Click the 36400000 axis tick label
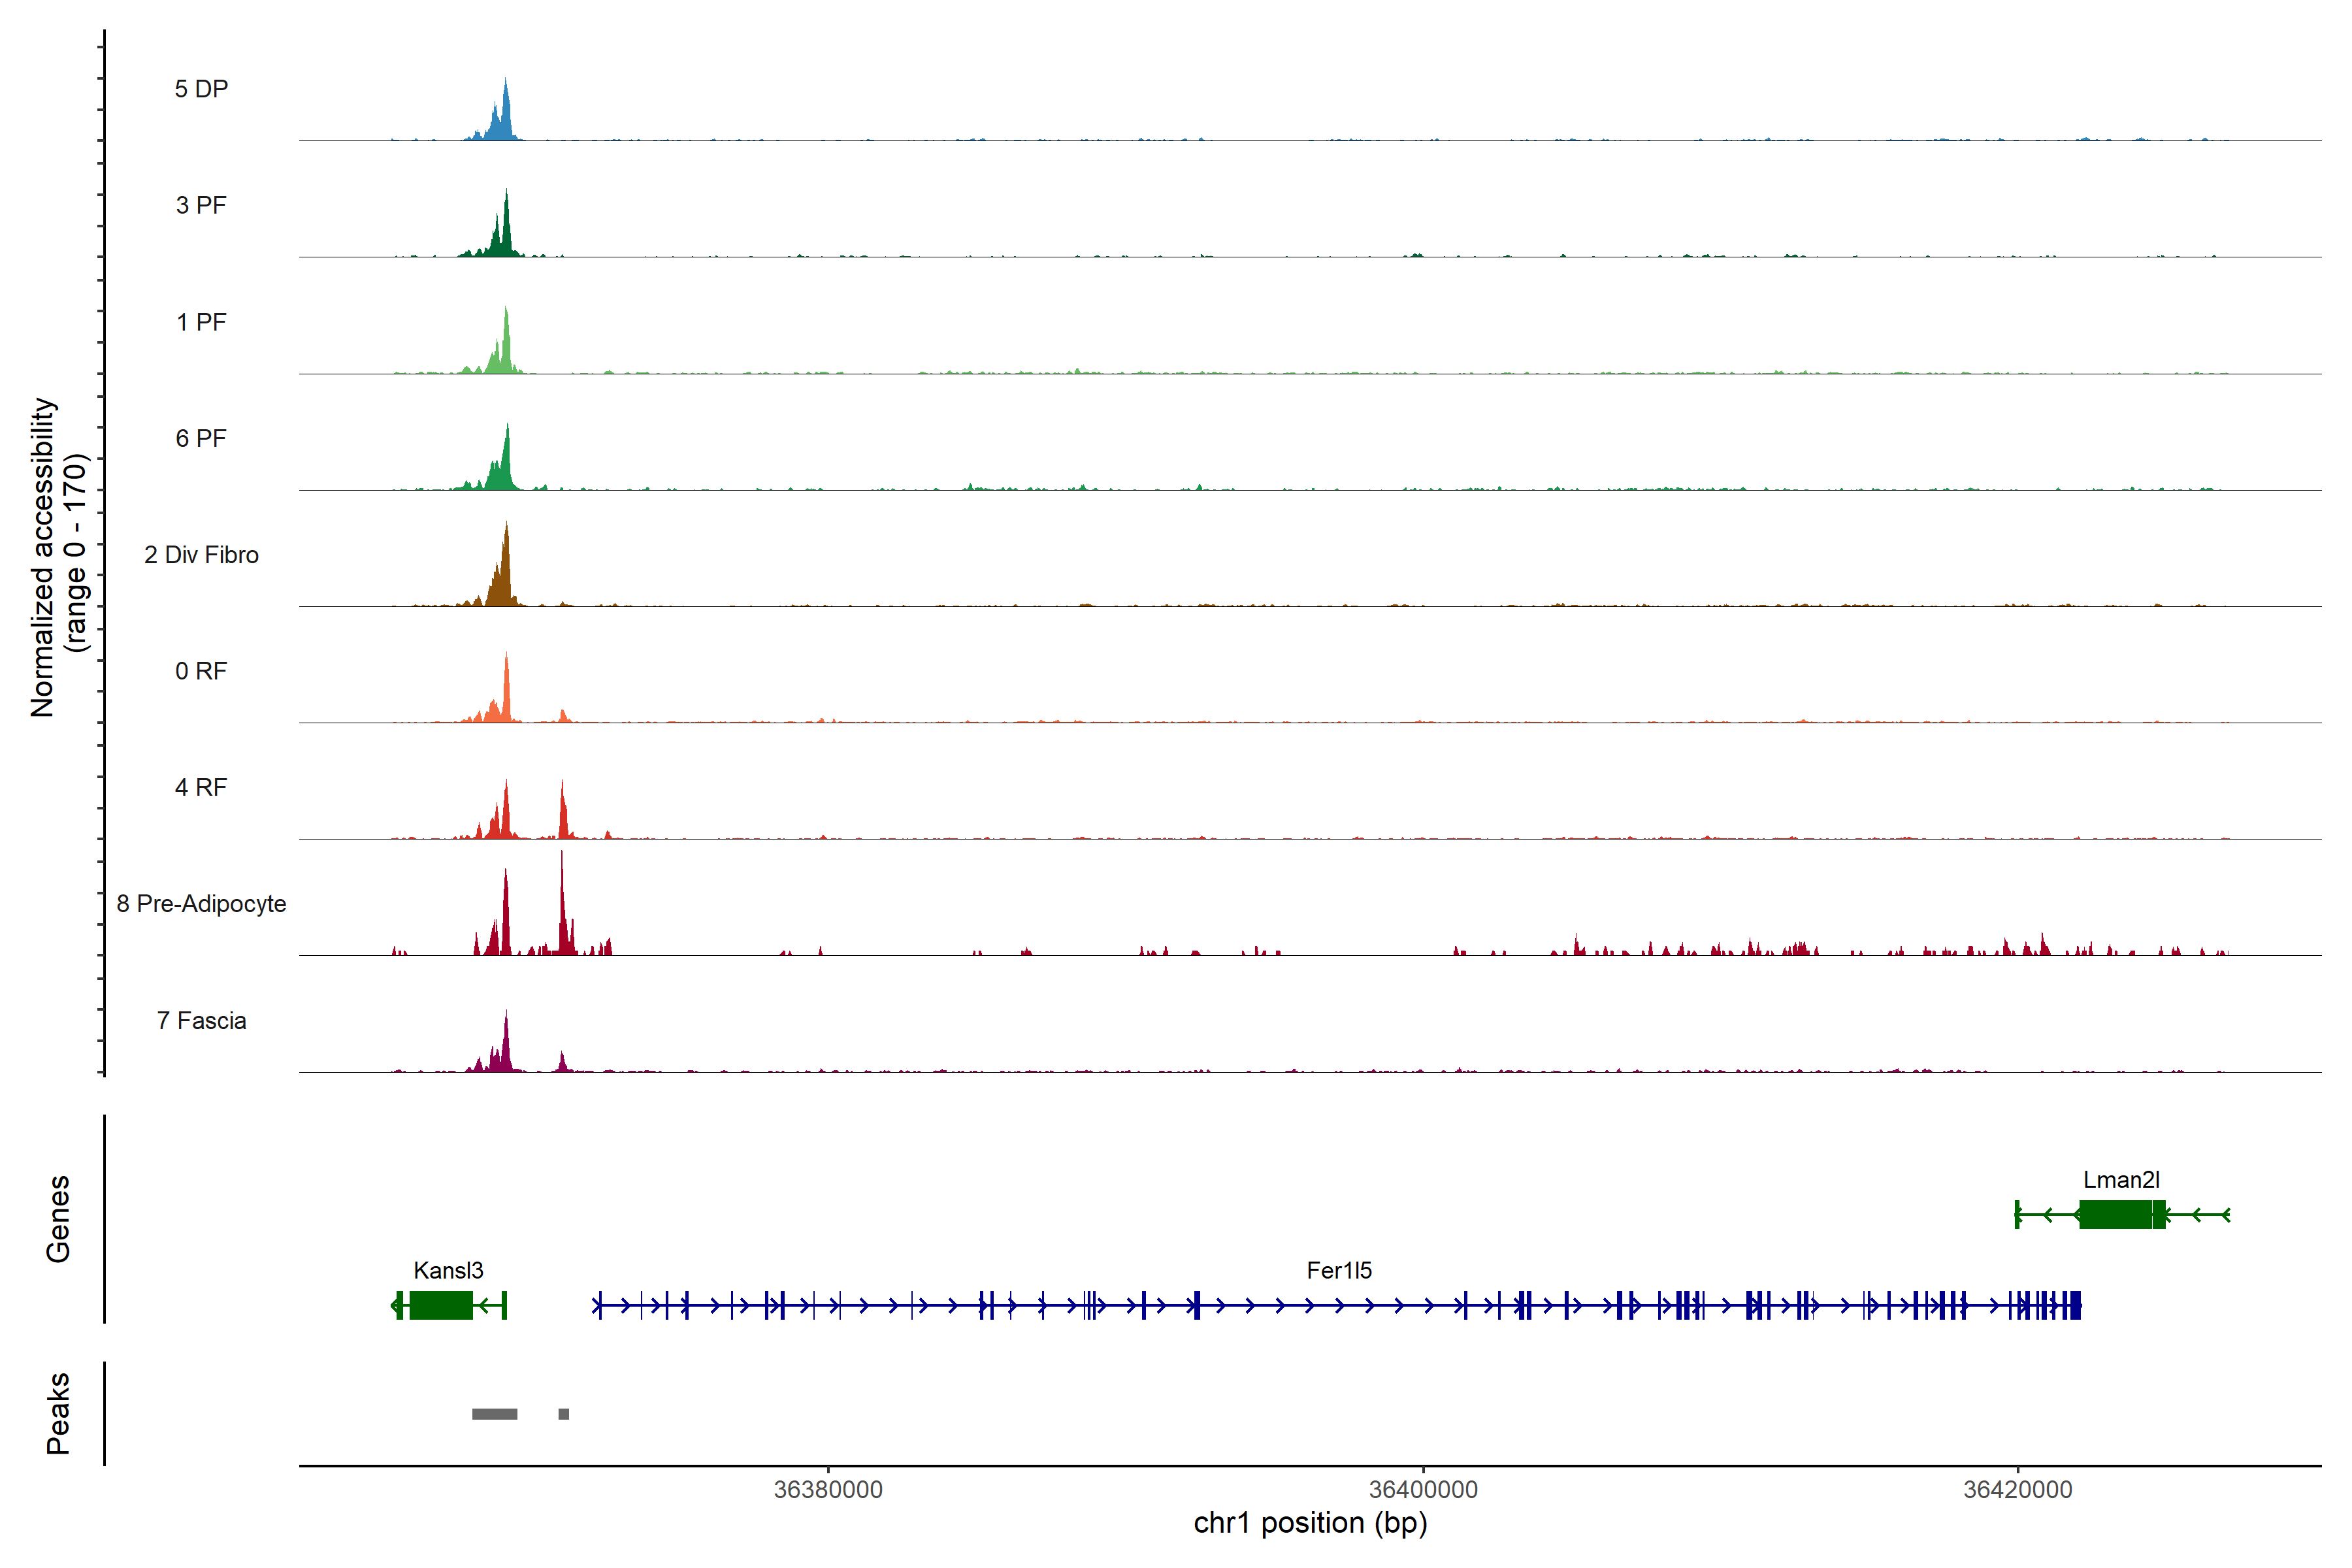The height and width of the screenshot is (1568, 2352). pos(1423,1489)
